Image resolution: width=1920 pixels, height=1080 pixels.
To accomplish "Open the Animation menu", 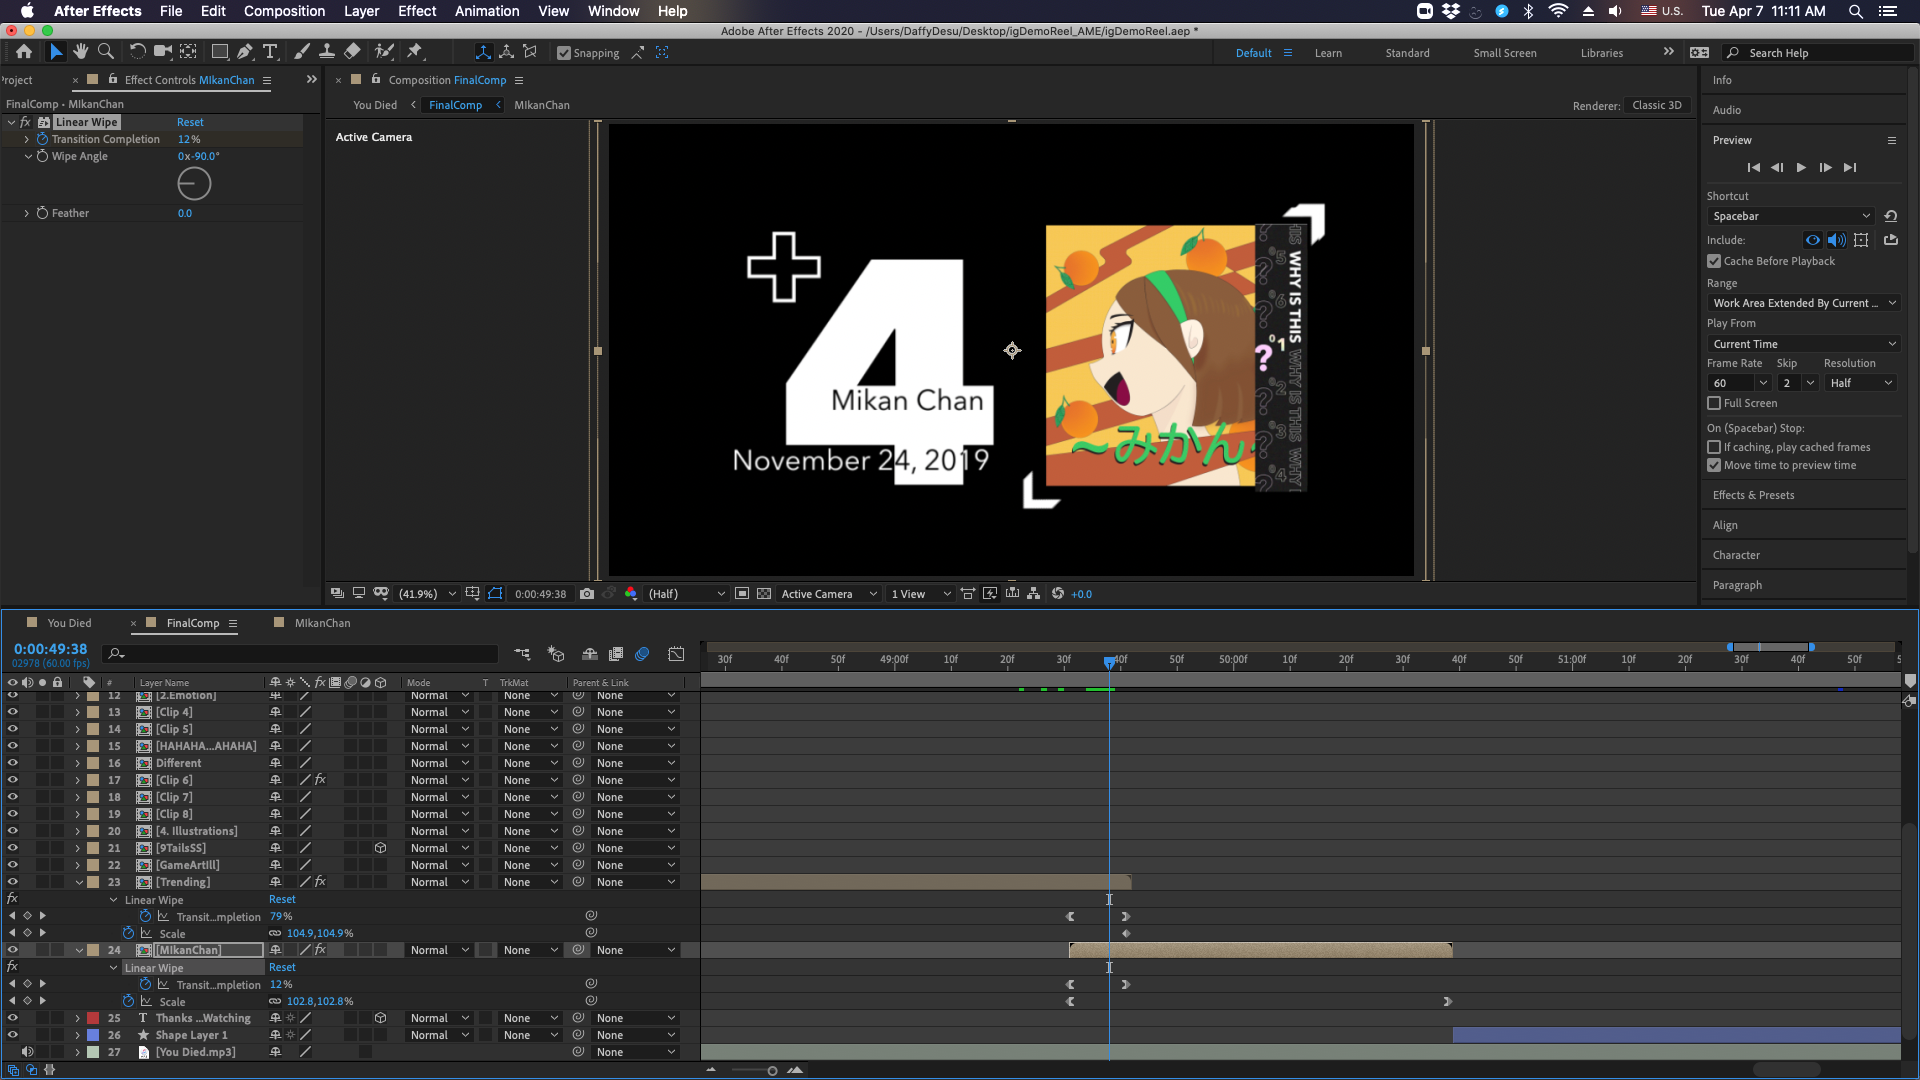I will pos(487,11).
